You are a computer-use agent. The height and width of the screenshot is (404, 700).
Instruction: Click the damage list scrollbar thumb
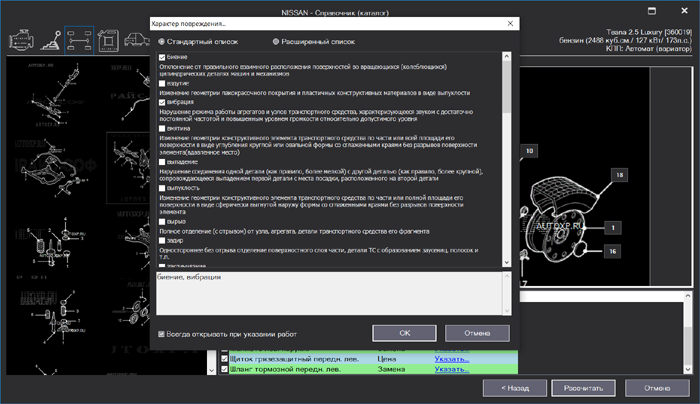(506, 87)
